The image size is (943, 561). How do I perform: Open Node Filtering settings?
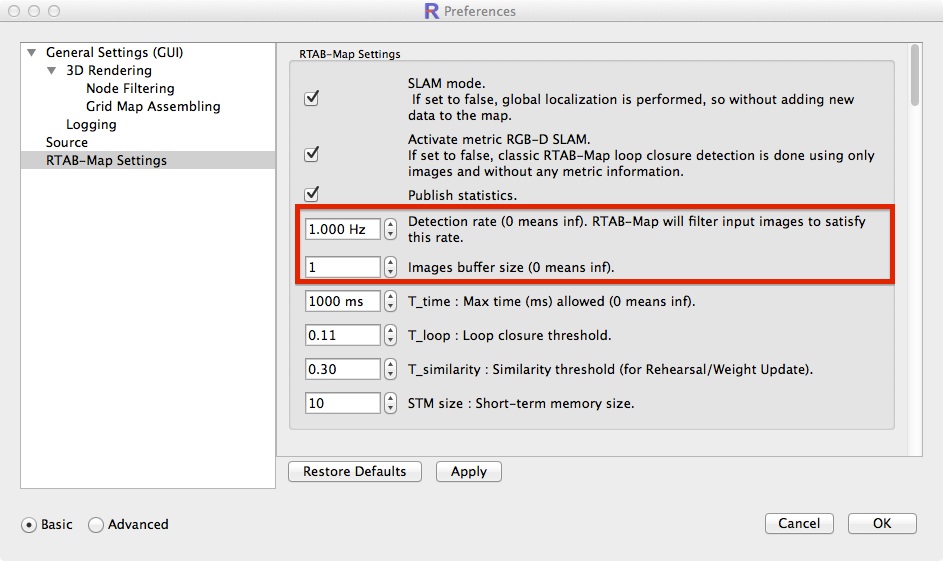(130, 88)
